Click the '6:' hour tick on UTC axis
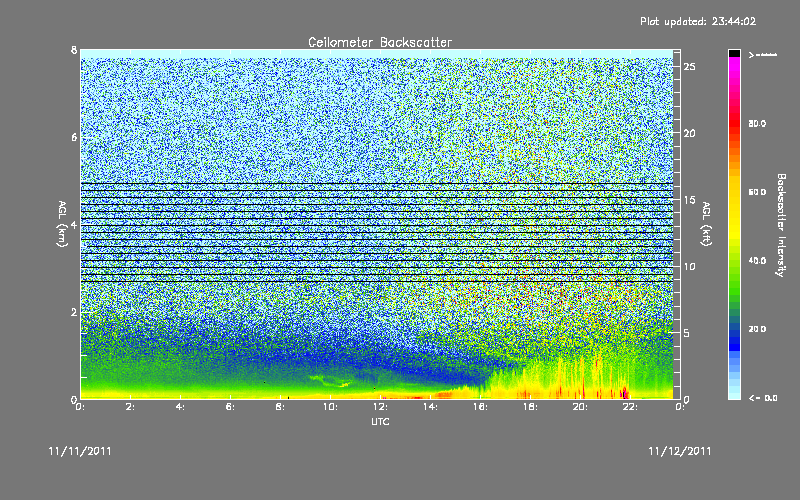800x500 pixels. tap(231, 407)
